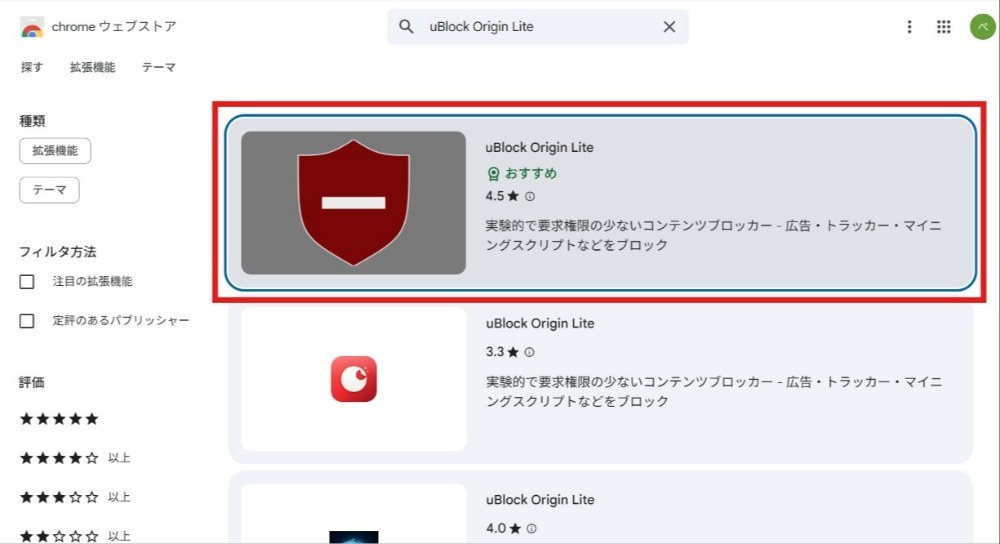The height and width of the screenshot is (544, 1000).
Task: Click the search magnifier icon
Action: tap(406, 27)
